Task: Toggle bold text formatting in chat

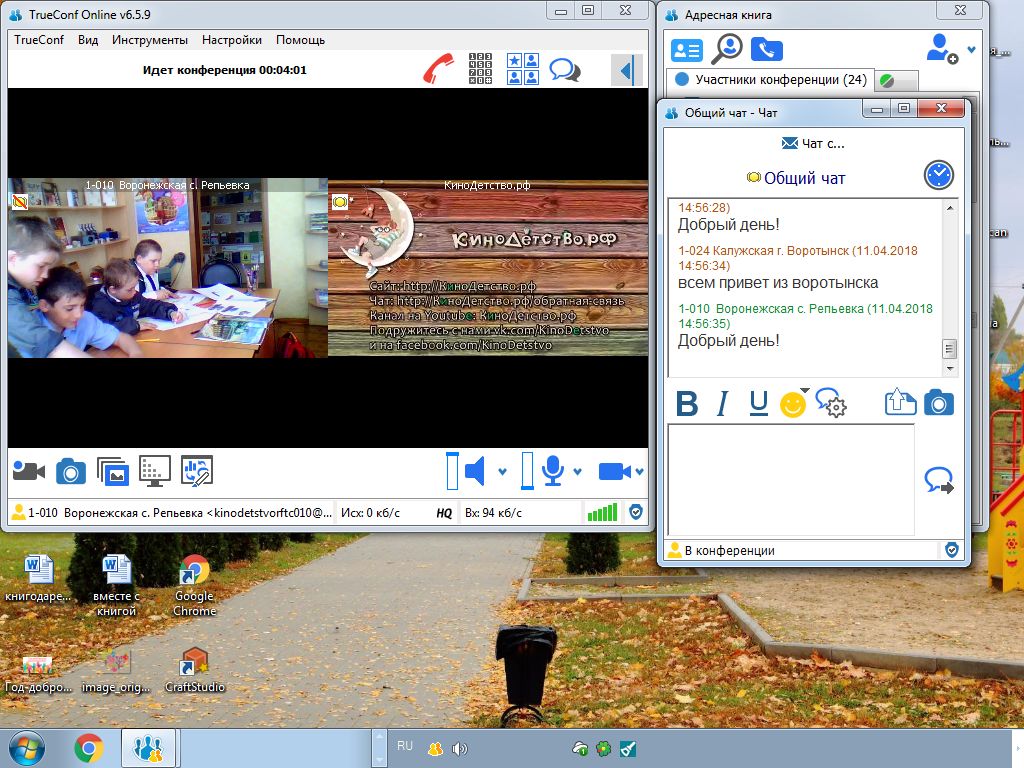Action: click(686, 404)
